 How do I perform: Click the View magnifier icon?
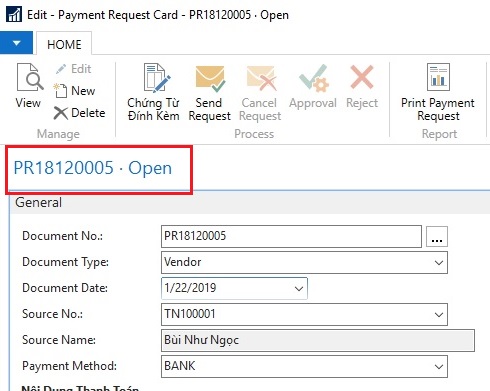click(x=30, y=77)
